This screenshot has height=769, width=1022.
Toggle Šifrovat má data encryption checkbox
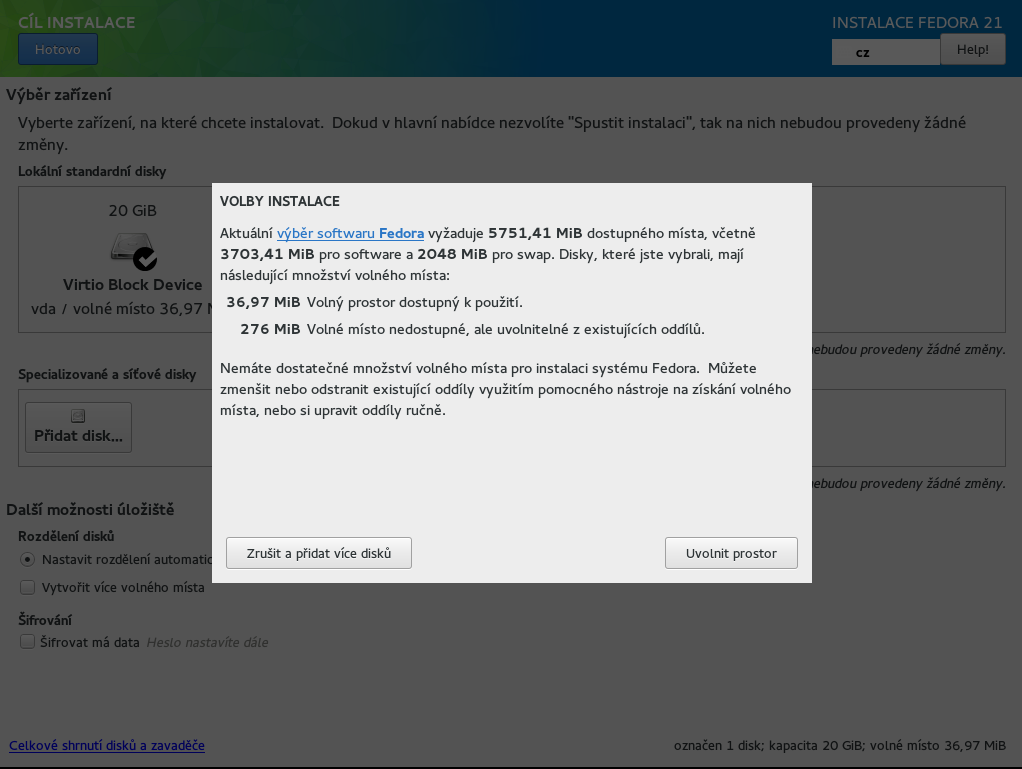28,642
